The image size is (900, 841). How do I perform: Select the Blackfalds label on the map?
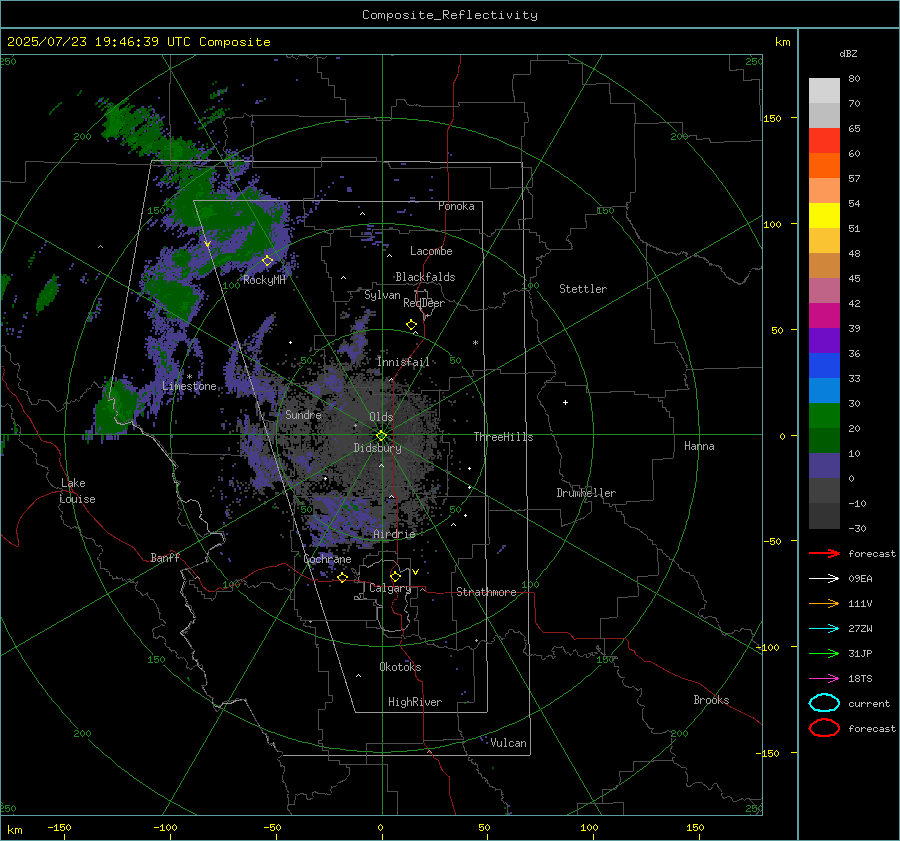click(x=425, y=277)
